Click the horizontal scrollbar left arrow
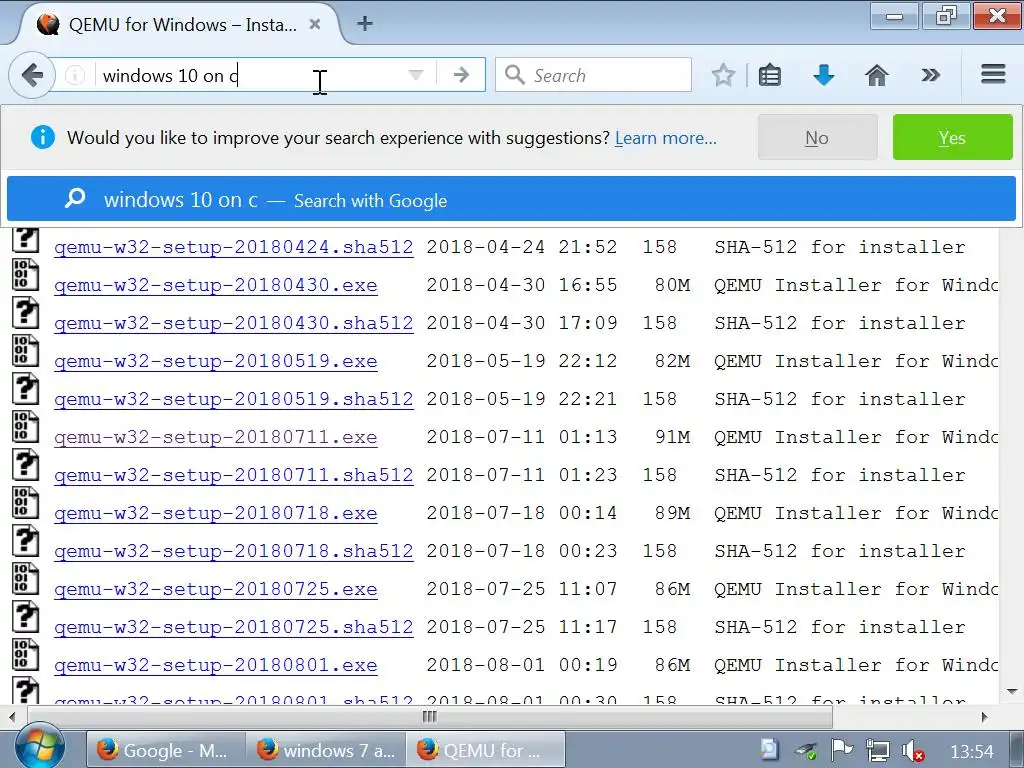 pos(12,717)
